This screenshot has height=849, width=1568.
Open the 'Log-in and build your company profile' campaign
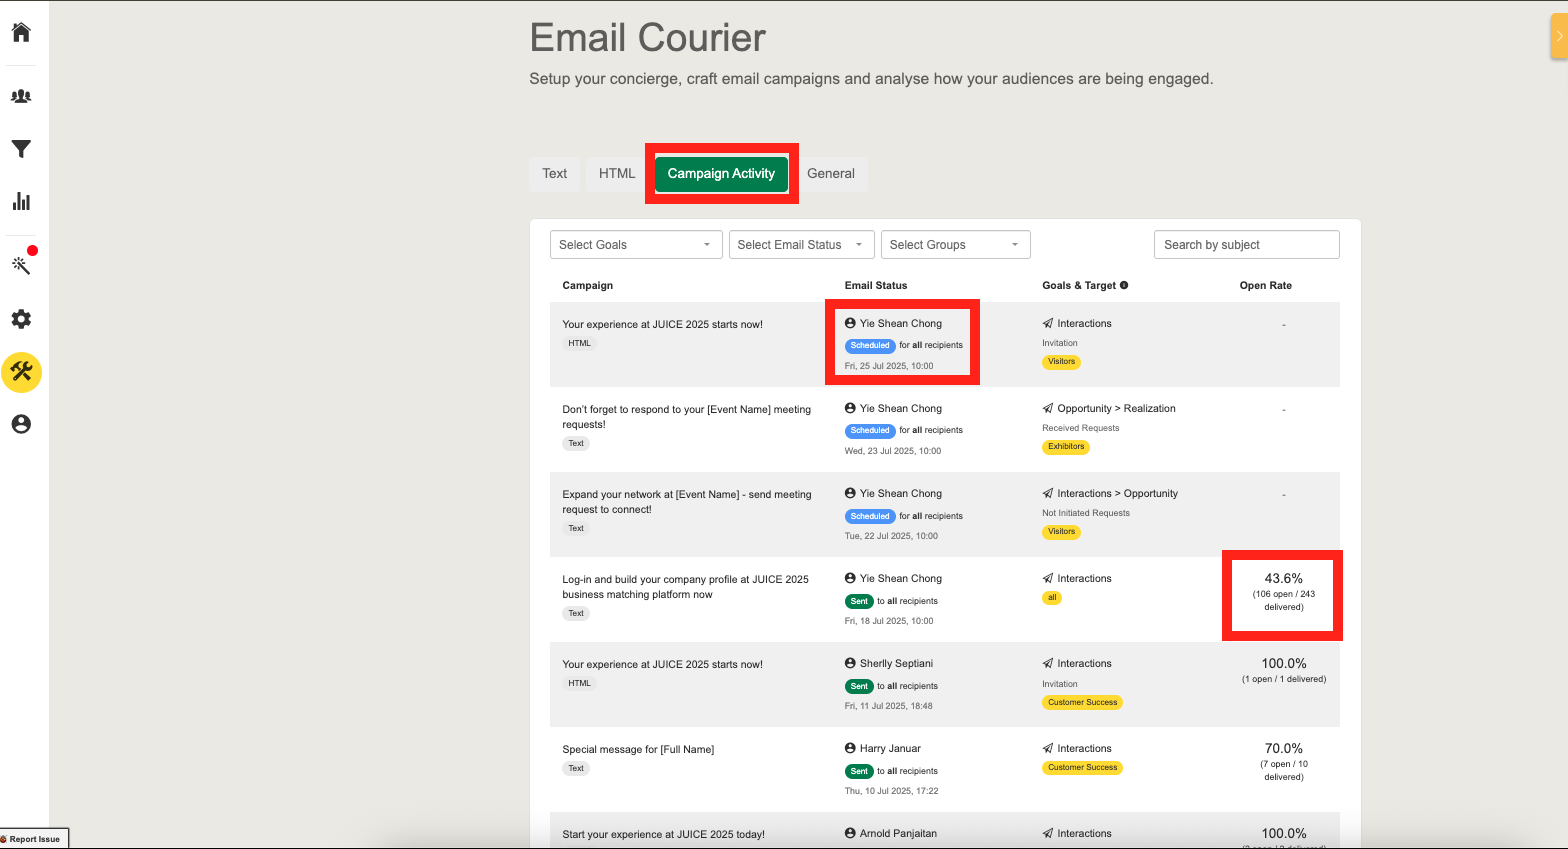[x=686, y=586]
